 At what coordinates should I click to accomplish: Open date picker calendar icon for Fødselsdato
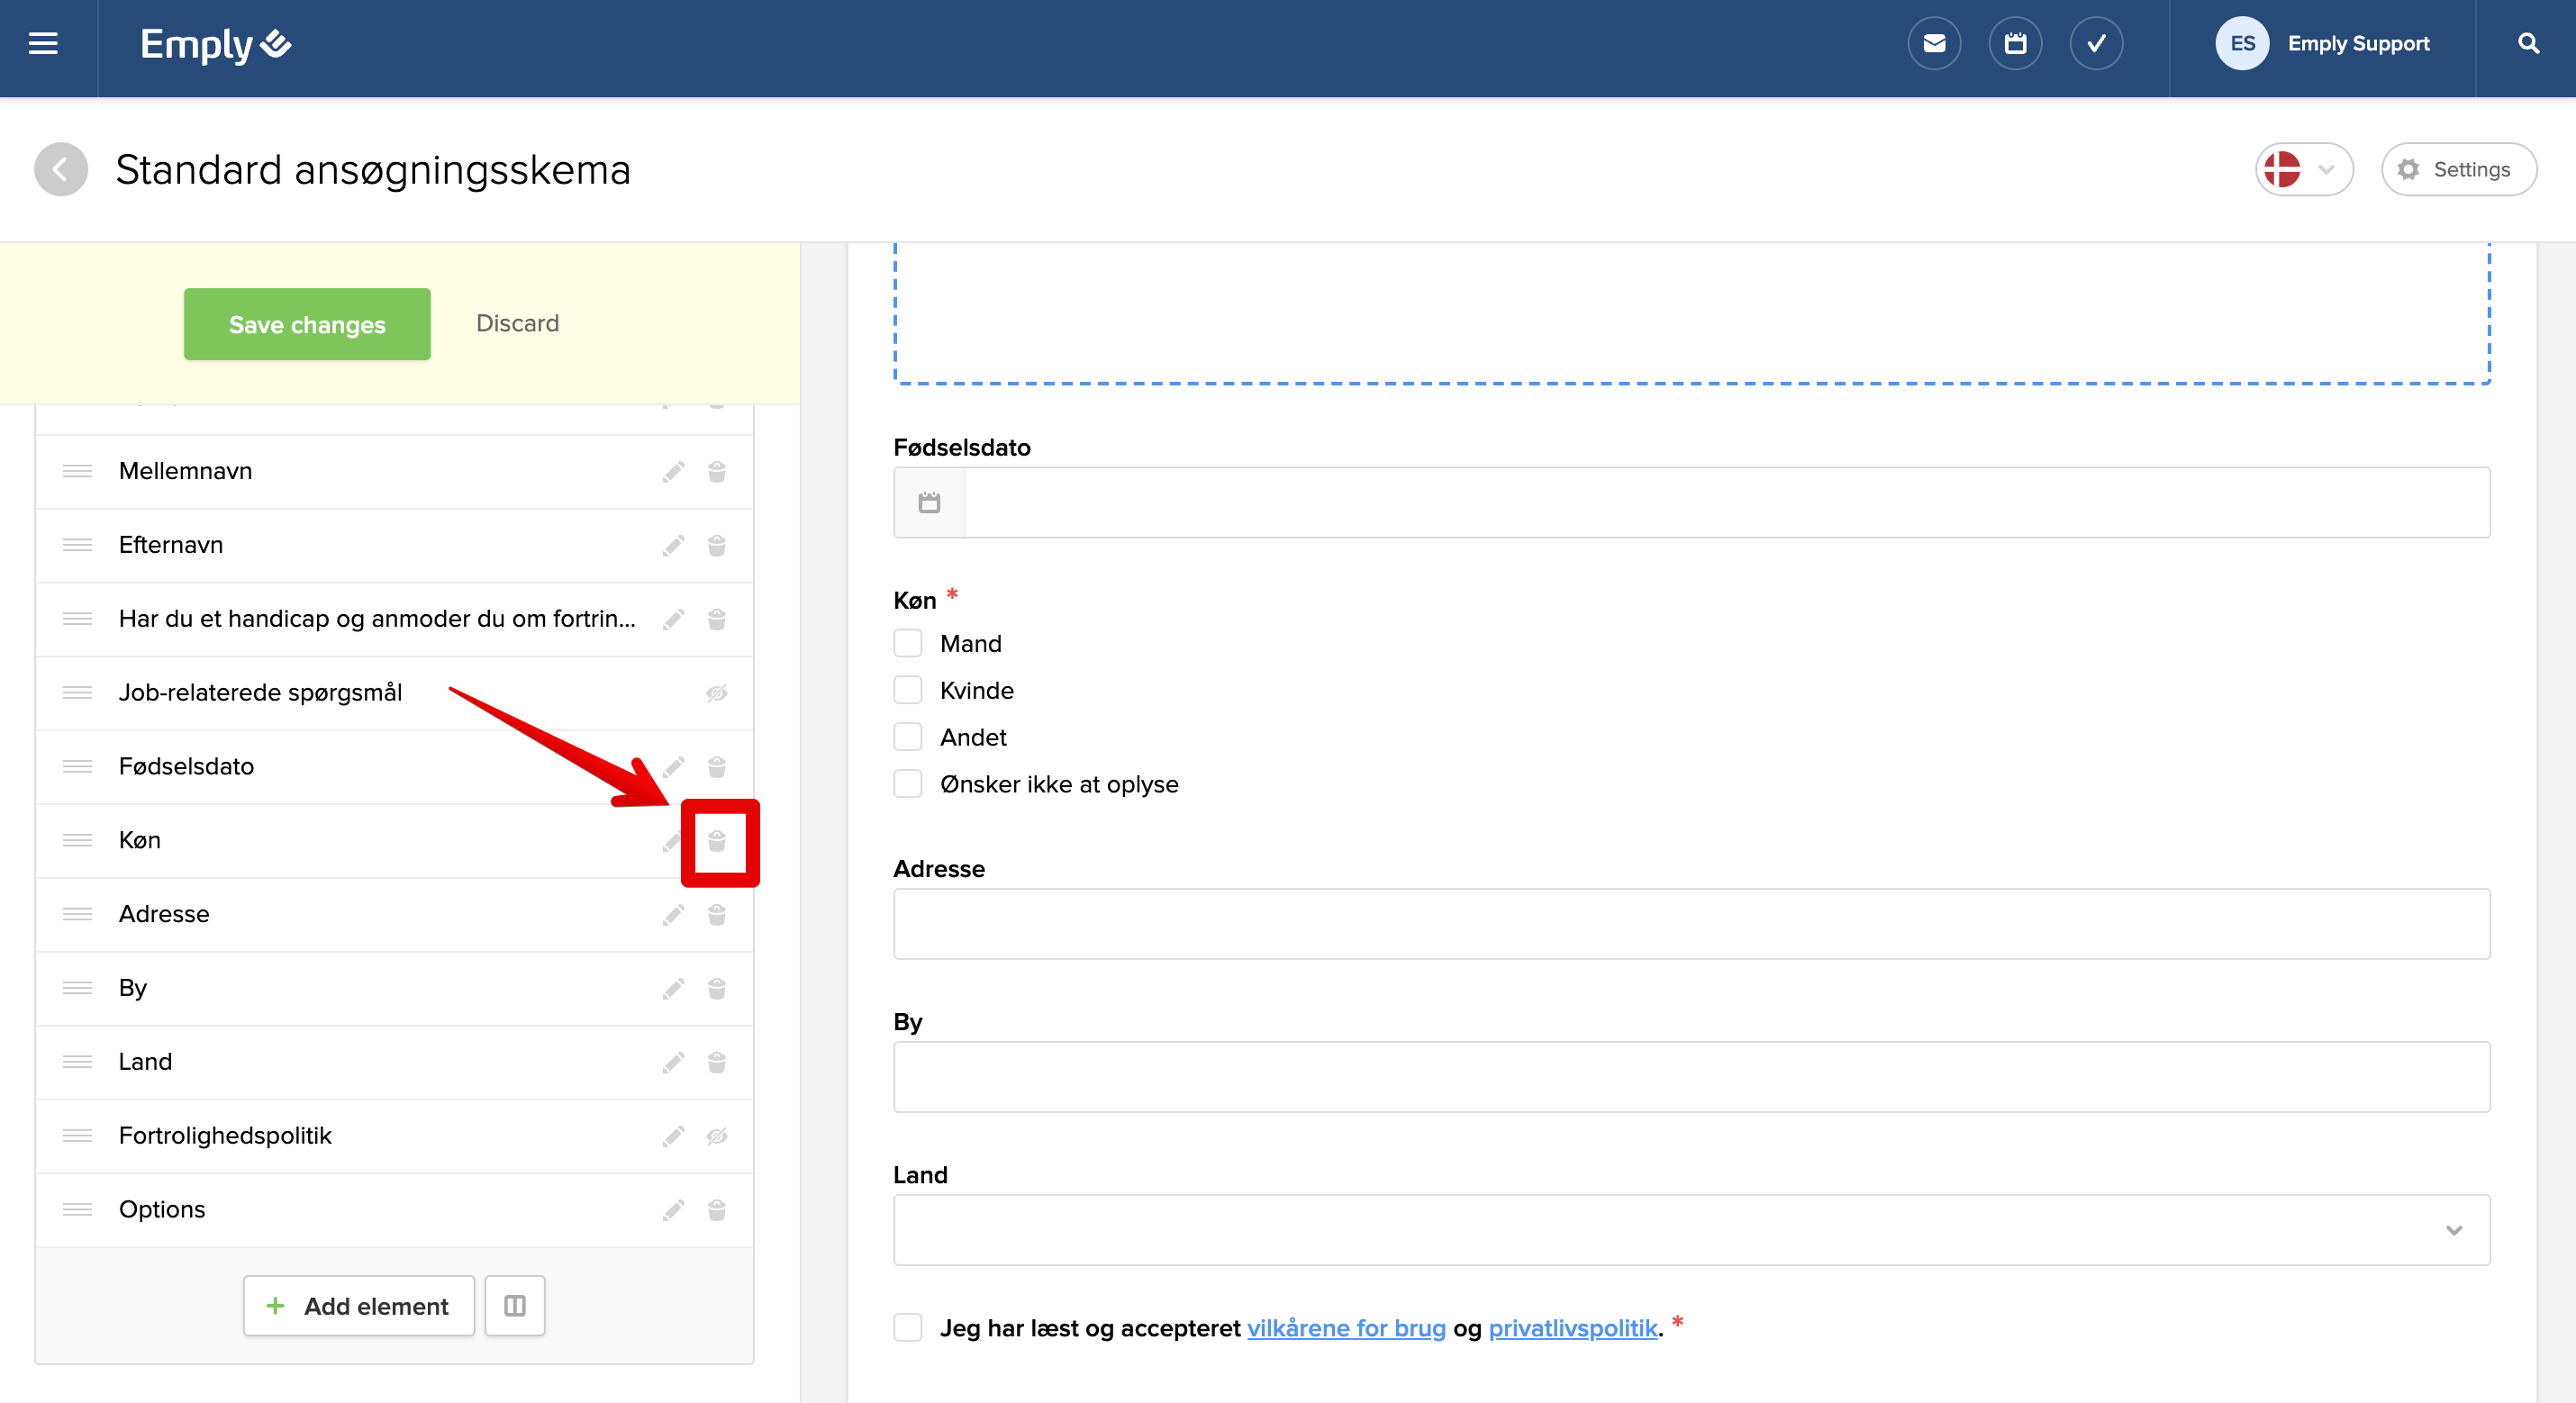929,502
